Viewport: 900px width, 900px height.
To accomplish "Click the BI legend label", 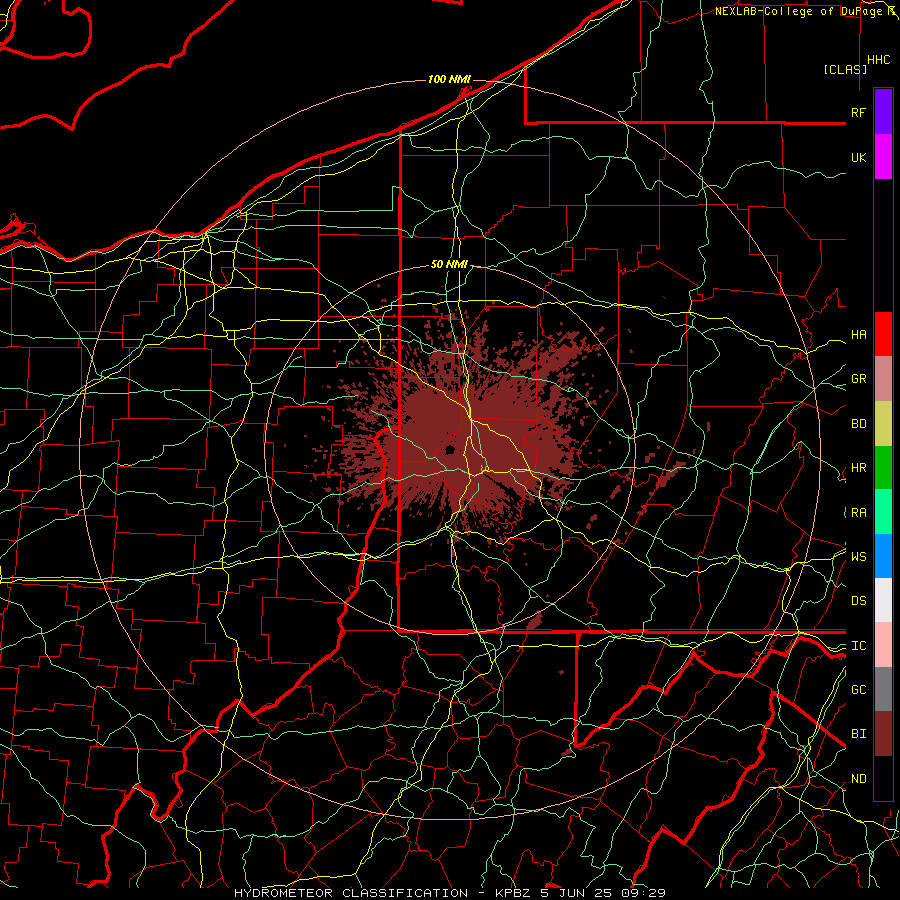I will 859,734.
